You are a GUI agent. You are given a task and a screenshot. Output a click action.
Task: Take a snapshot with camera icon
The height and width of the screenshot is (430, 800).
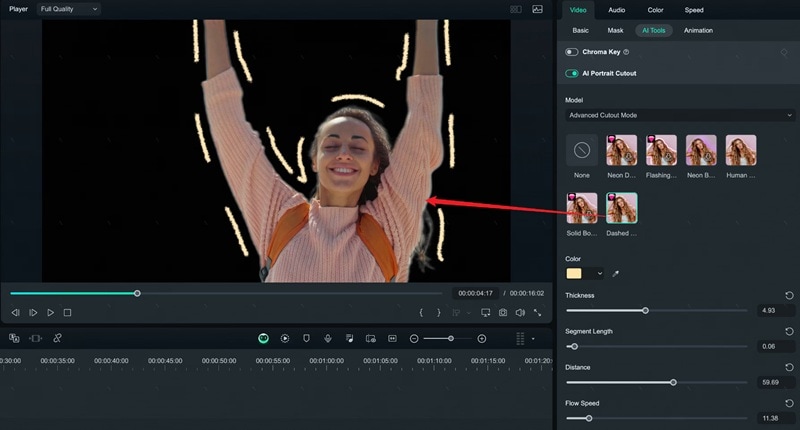503,313
